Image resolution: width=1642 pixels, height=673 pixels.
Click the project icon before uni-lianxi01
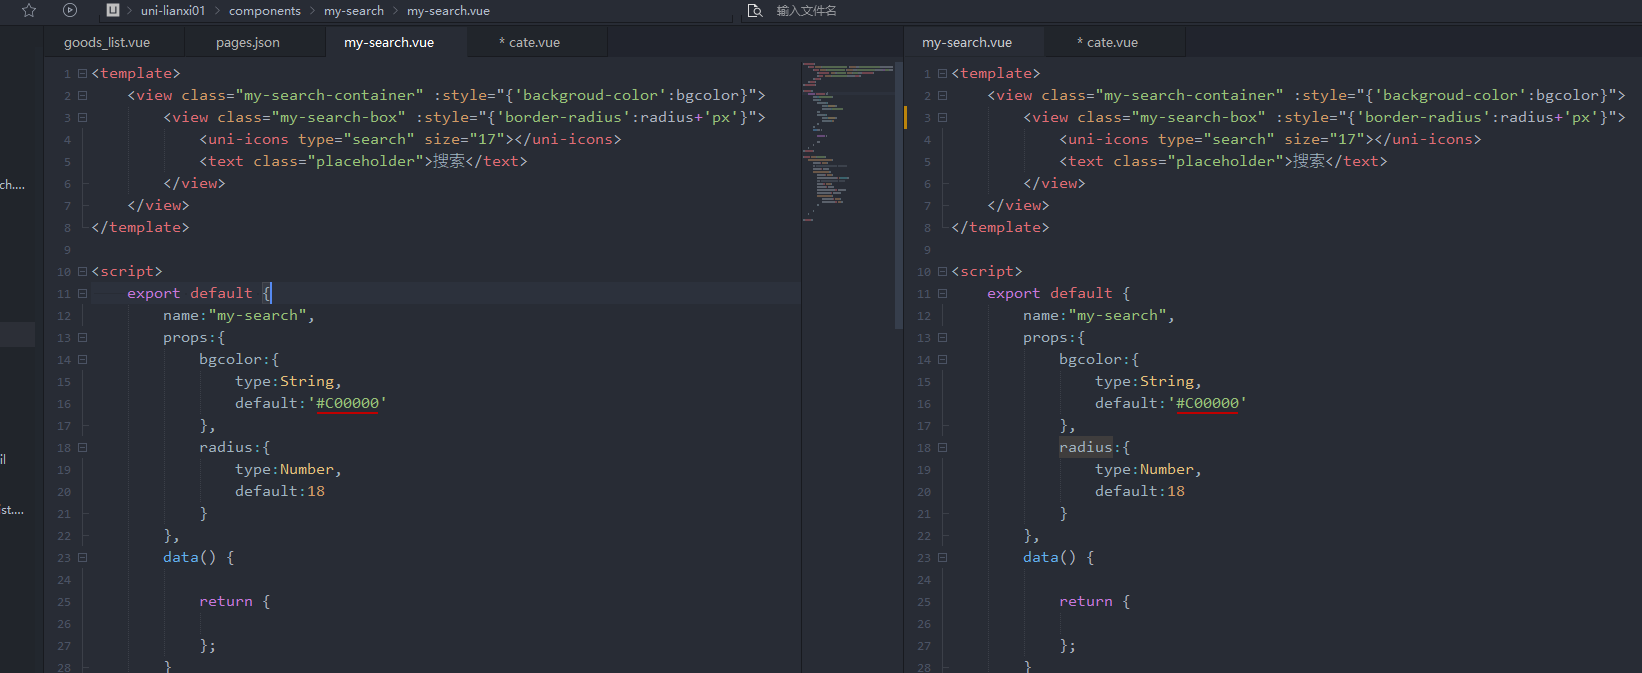click(x=113, y=10)
